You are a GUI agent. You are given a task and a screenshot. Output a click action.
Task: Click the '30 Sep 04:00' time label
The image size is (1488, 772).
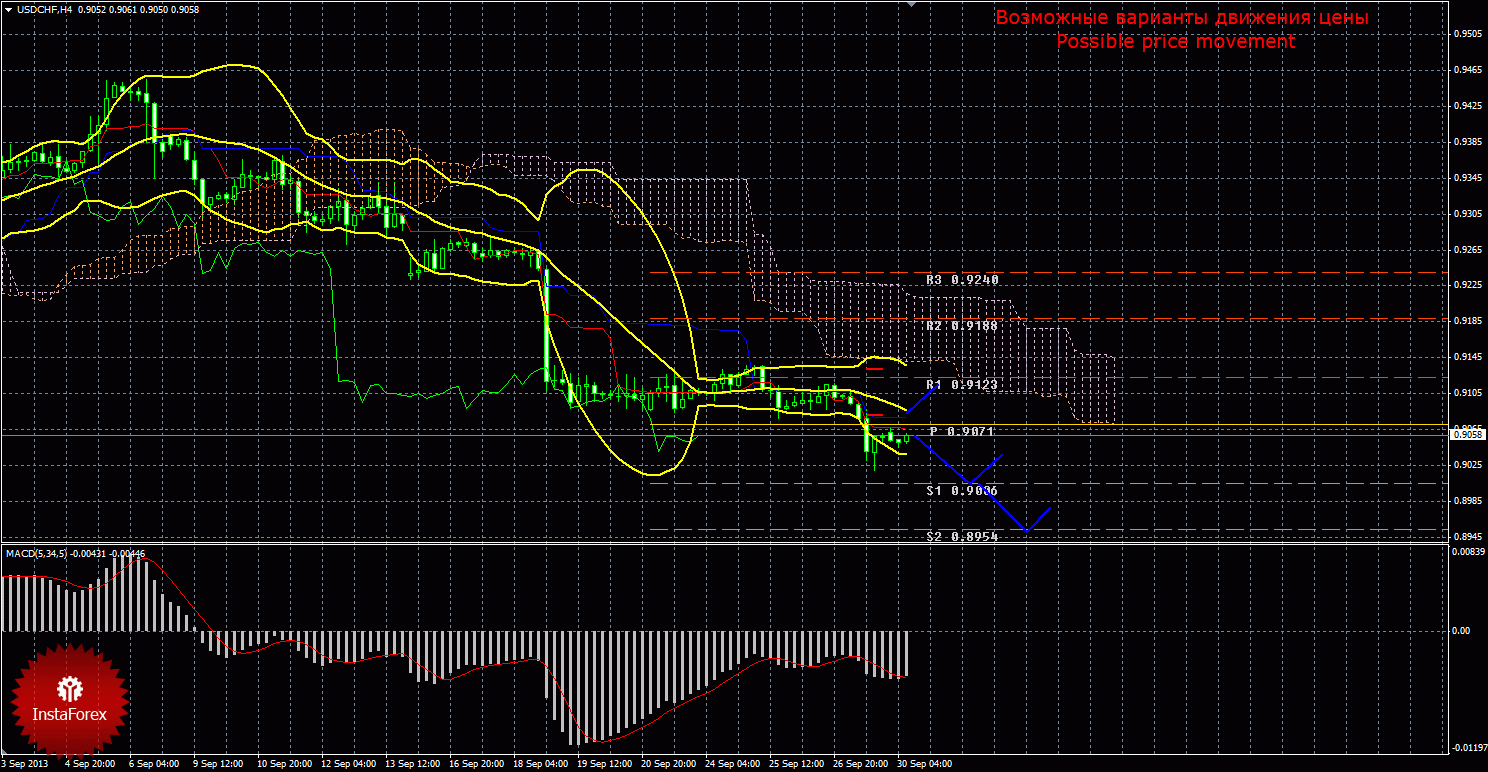(x=925, y=764)
